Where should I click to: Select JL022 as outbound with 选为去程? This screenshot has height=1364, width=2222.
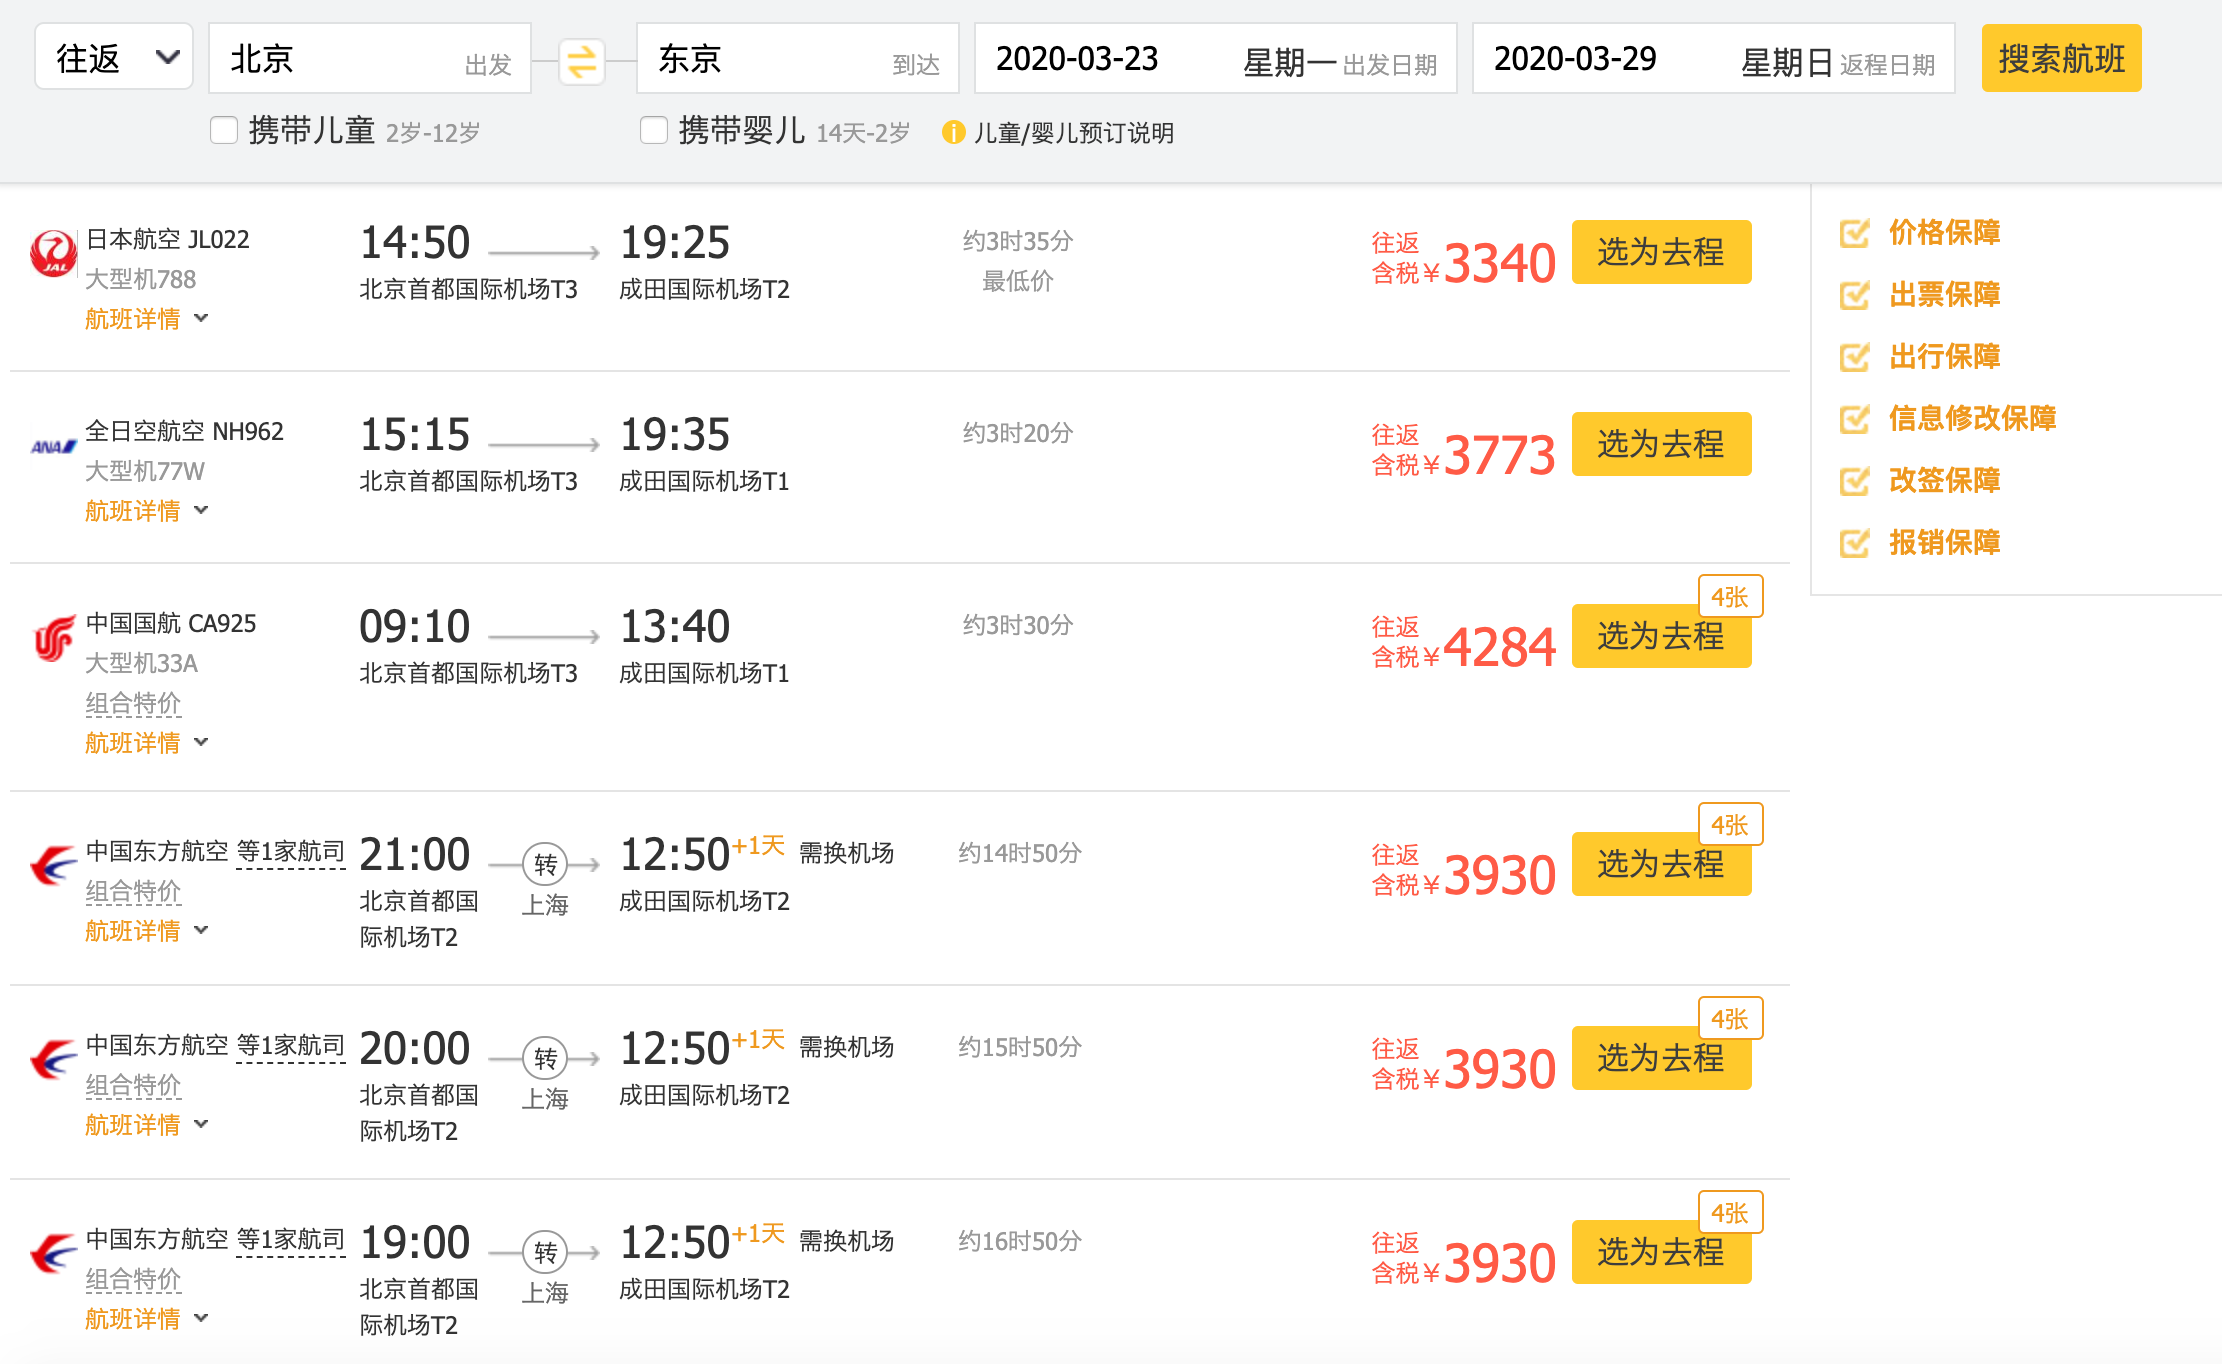click(x=1661, y=252)
